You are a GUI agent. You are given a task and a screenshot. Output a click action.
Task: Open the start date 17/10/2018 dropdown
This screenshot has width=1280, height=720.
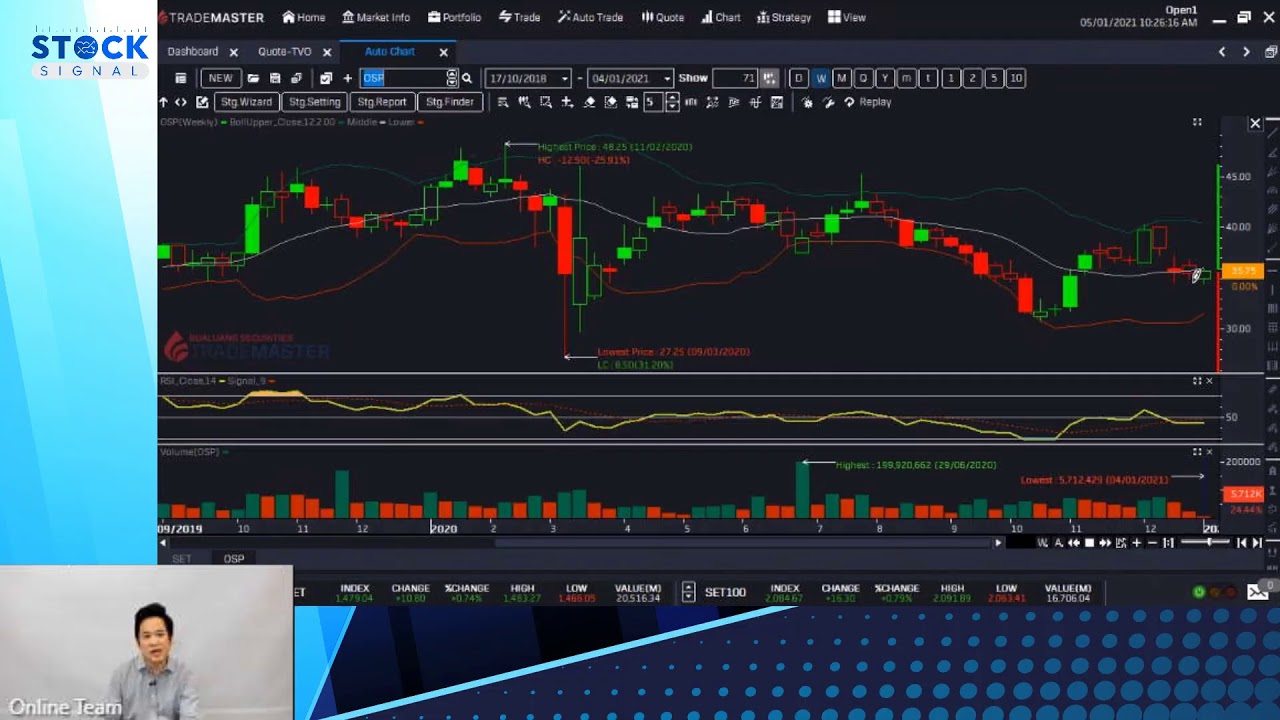click(x=565, y=78)
